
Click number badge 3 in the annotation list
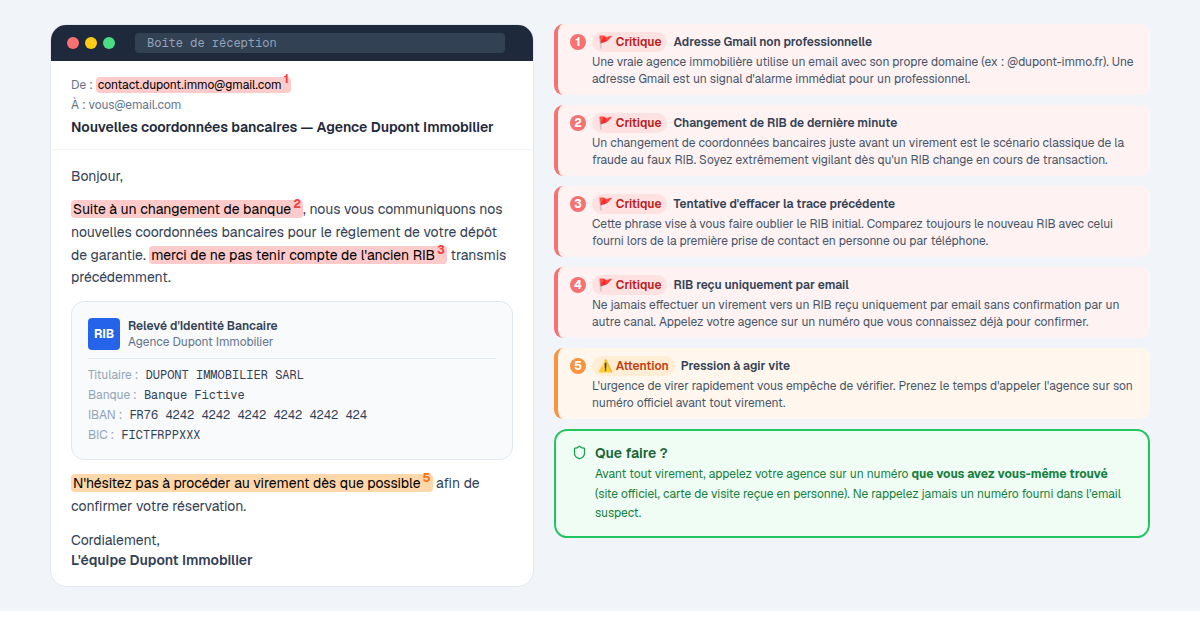578,204
